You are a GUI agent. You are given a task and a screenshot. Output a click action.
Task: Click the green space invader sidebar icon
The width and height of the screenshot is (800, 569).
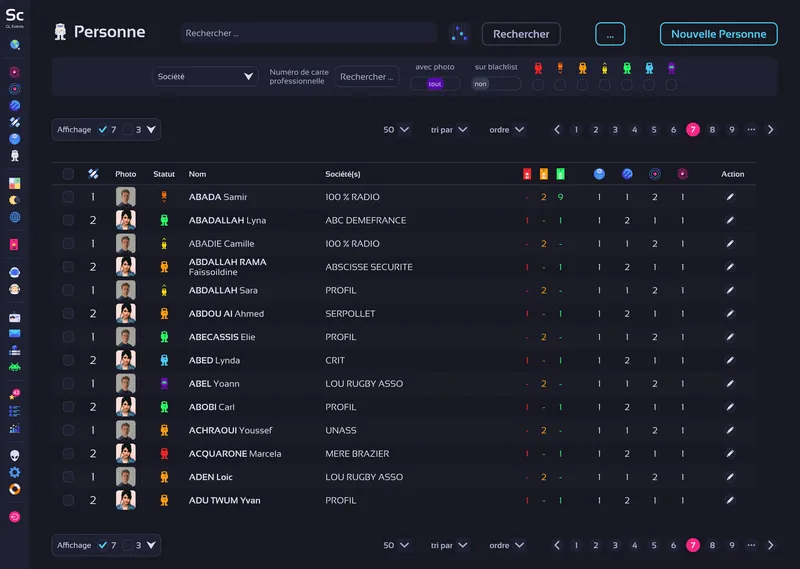pos(15,366)
